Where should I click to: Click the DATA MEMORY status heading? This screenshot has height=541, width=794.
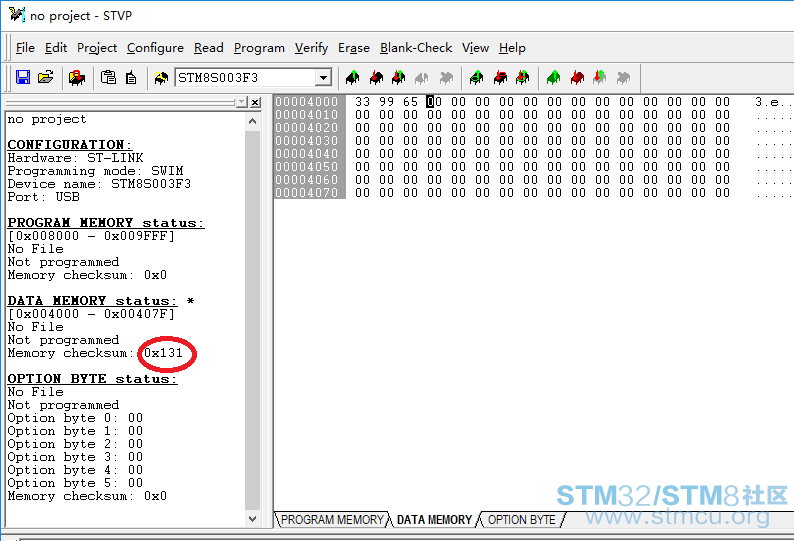click(92, 301)
